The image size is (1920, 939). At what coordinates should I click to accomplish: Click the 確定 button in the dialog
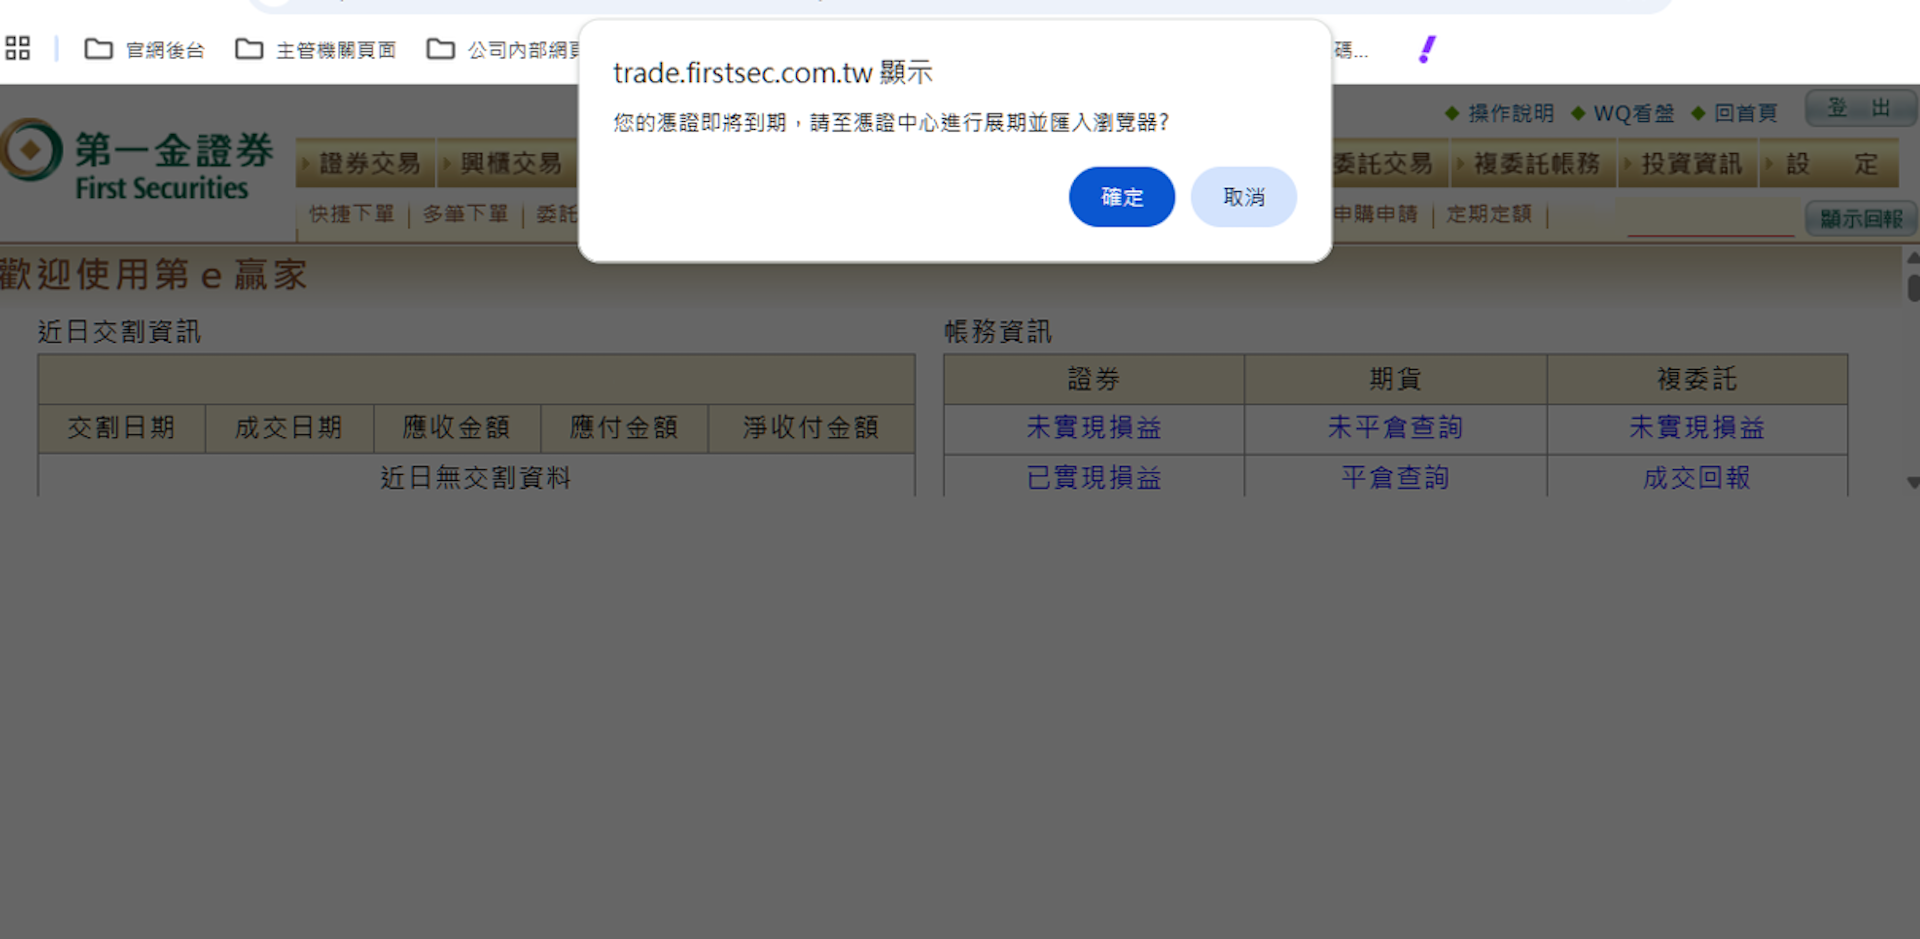(x=1121, y=197)
